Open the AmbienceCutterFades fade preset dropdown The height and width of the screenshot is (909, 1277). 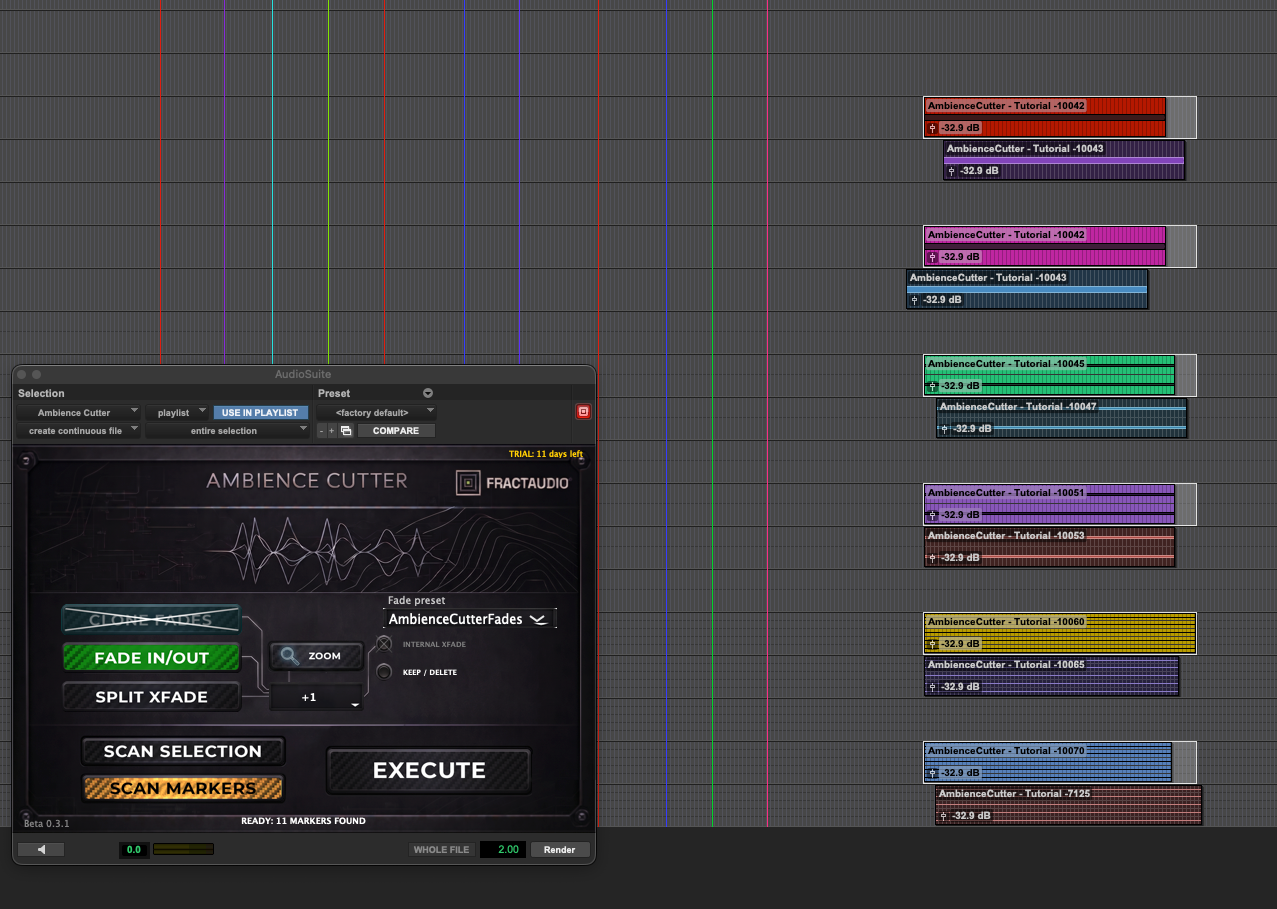[x=469, y=619]
